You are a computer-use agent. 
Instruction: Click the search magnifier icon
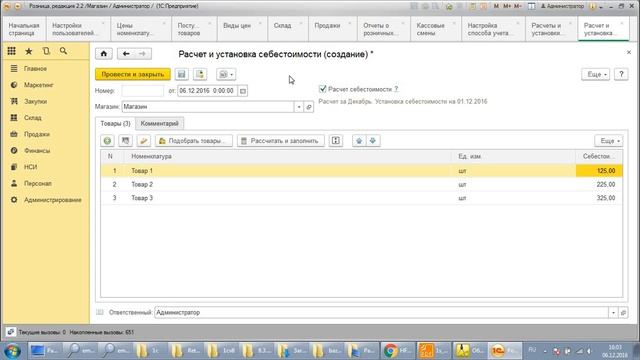(x=63, y=51)
